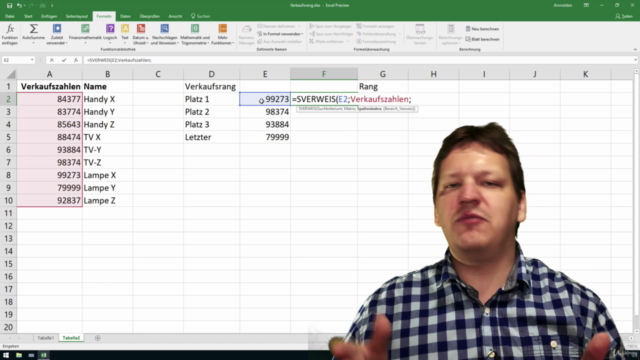The height and width of the screenshot is (360, 640).
Task: Expand the Name Box dropdown arrow
Action: click(32, 60)
